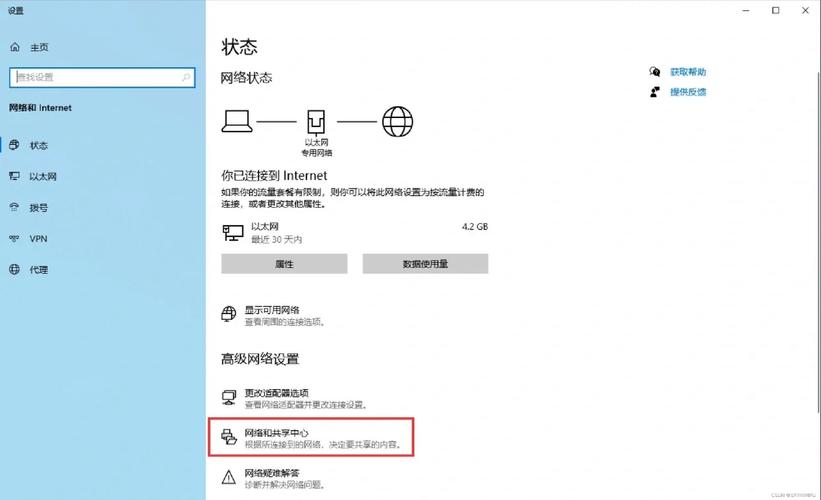Click the 代理 globe icon in sidebar
This screenshot has height=500, width=821.
[x=14, y=270]
